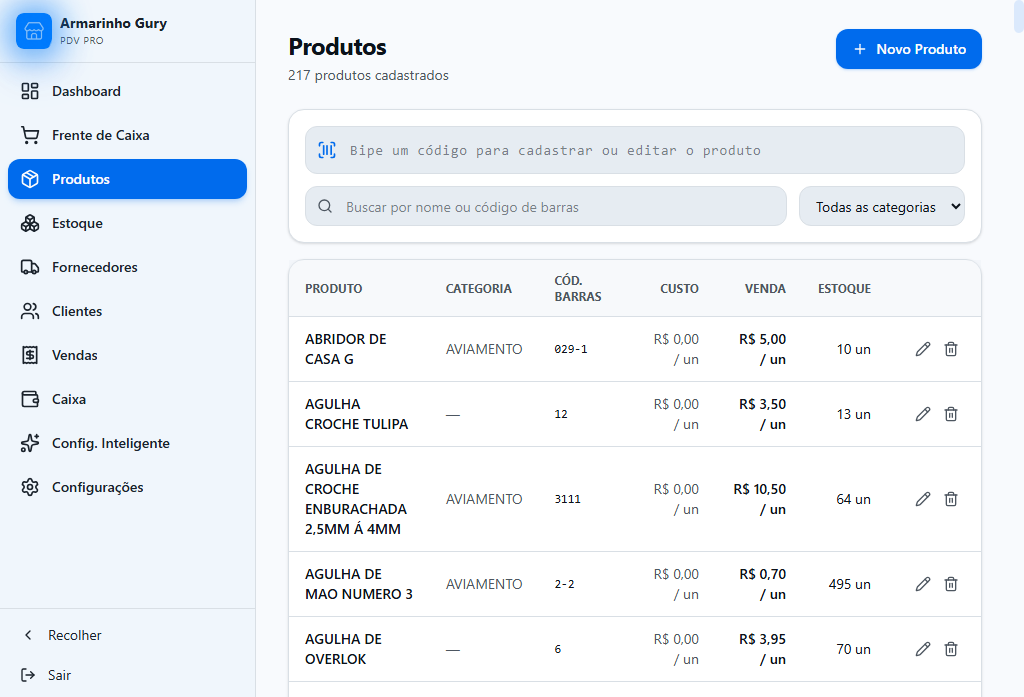Click stock value 13 un
Viewport: 1024px width, 697px height.
[854, 414]
